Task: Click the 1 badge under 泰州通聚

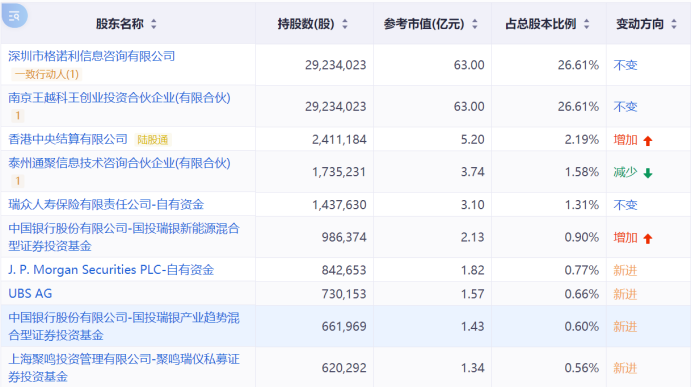Action: click(x=18, y=180)
